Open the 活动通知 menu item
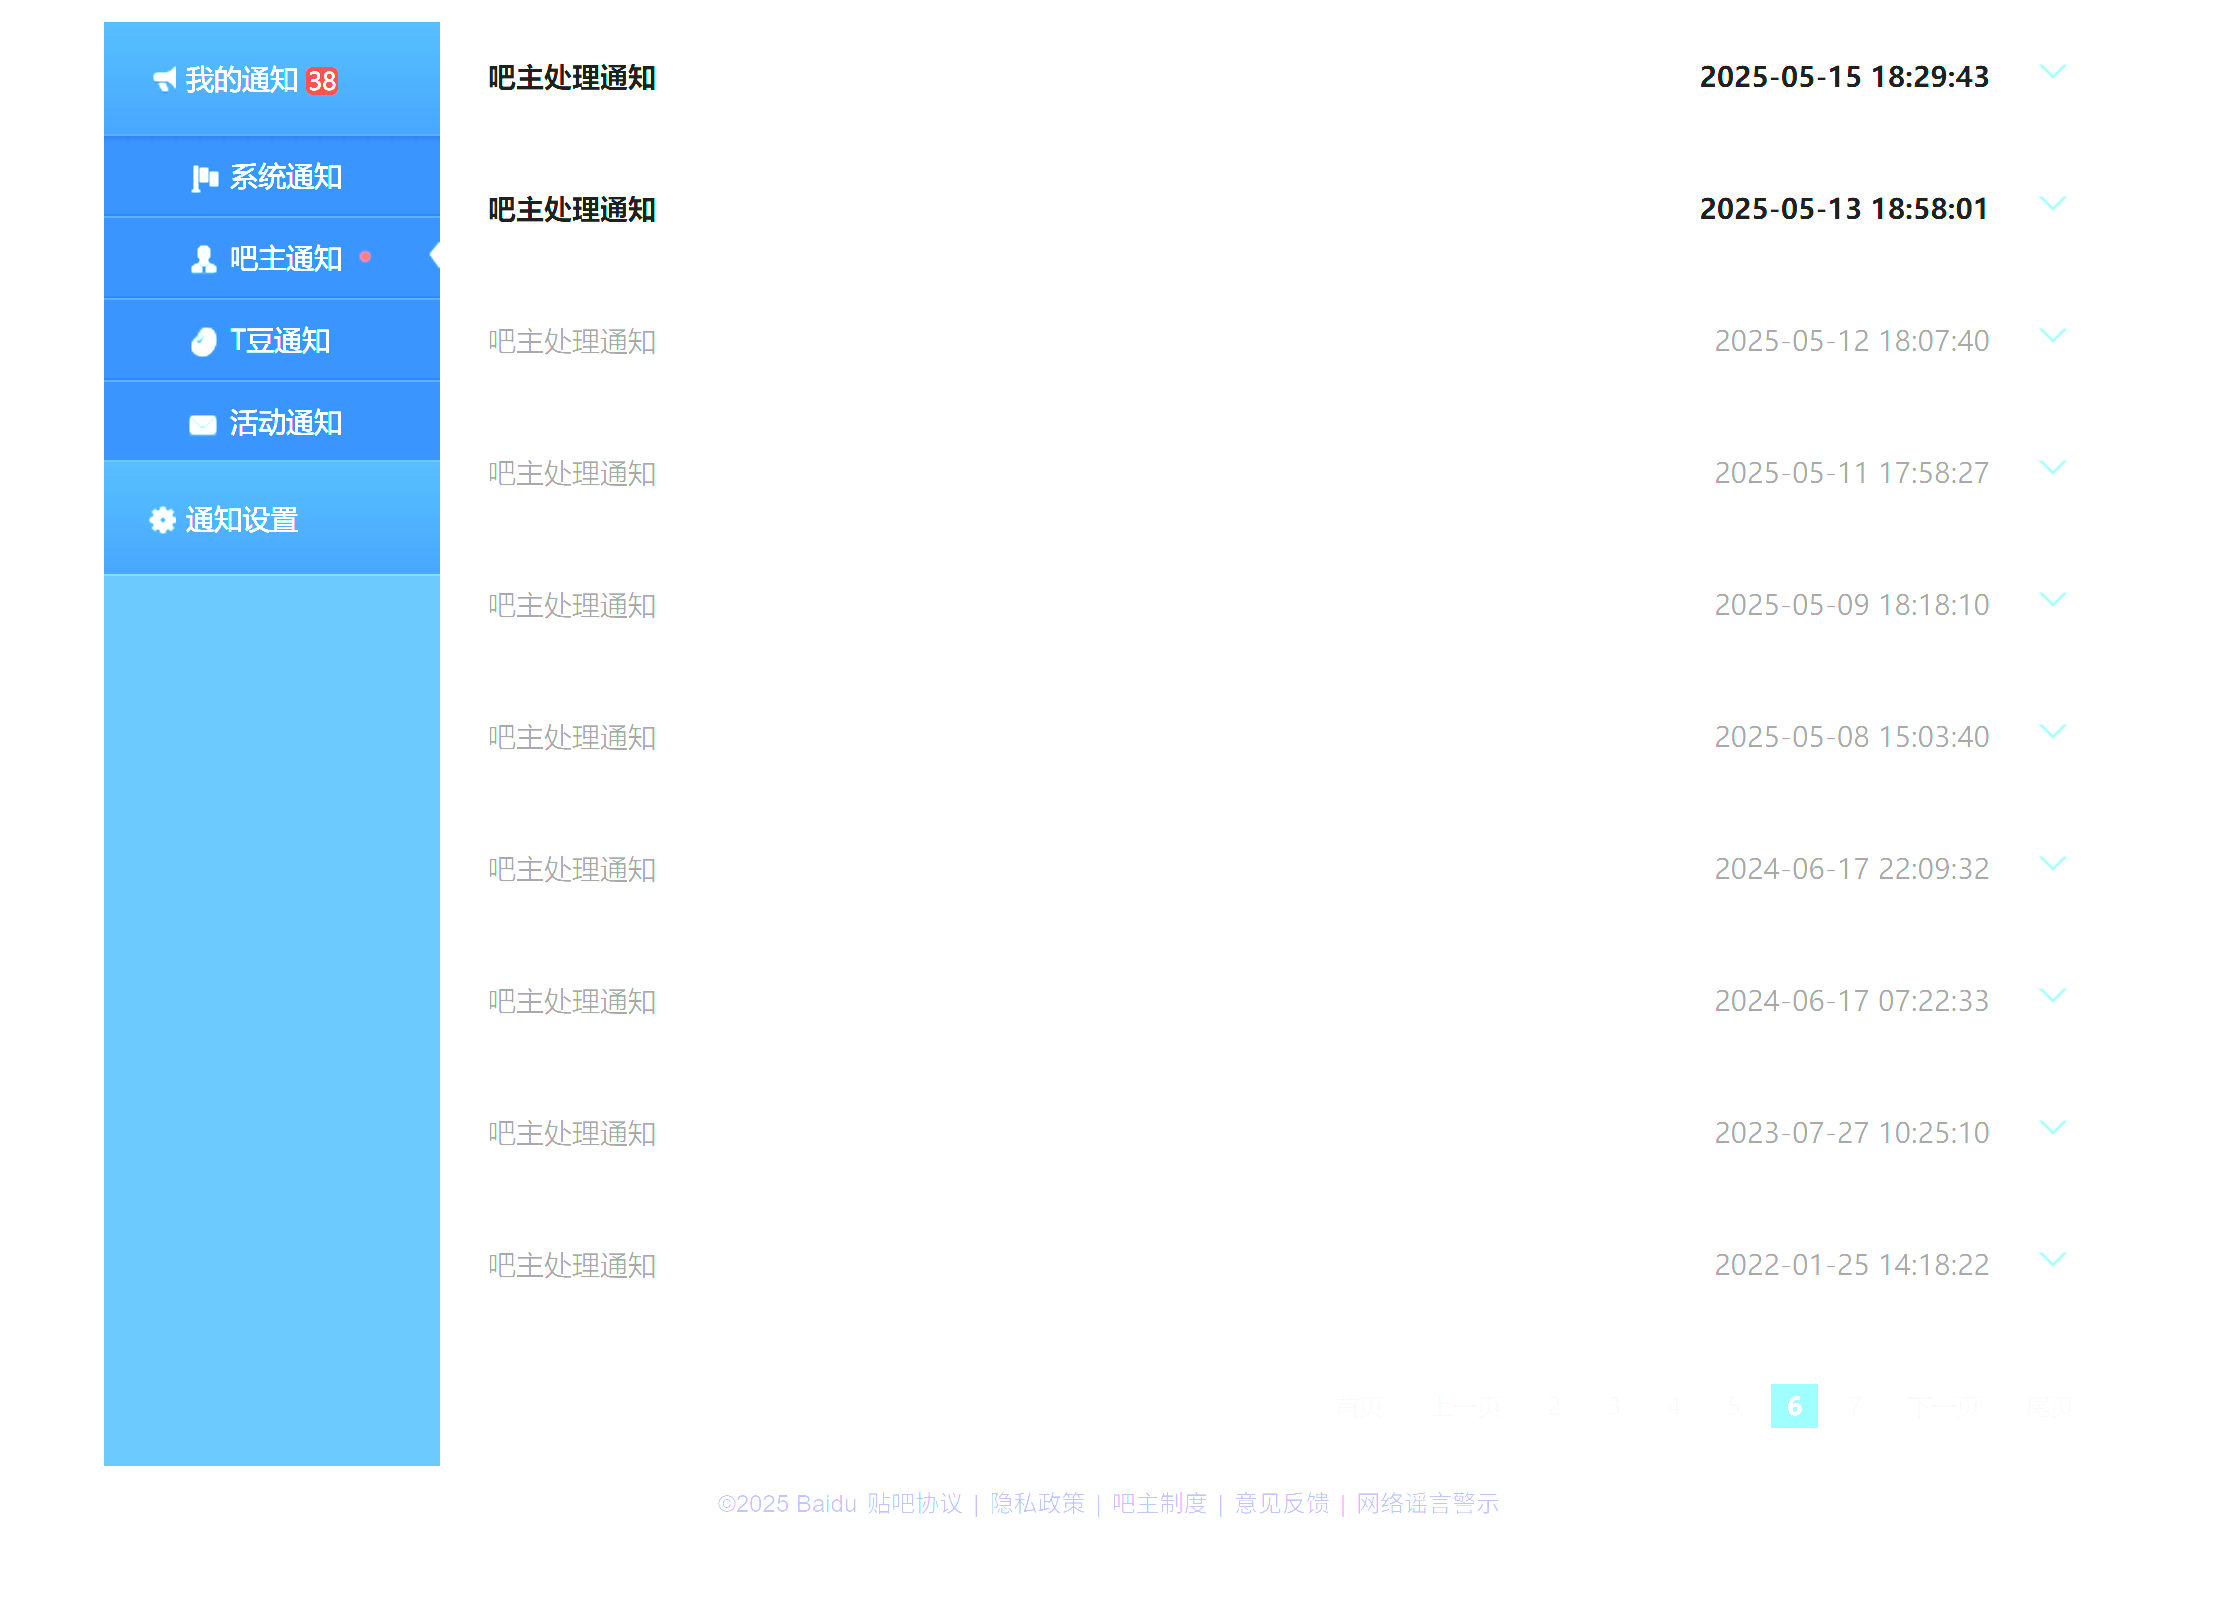Image resolution: width=2222 pixels, height=1605 pixels. point(286,423)
